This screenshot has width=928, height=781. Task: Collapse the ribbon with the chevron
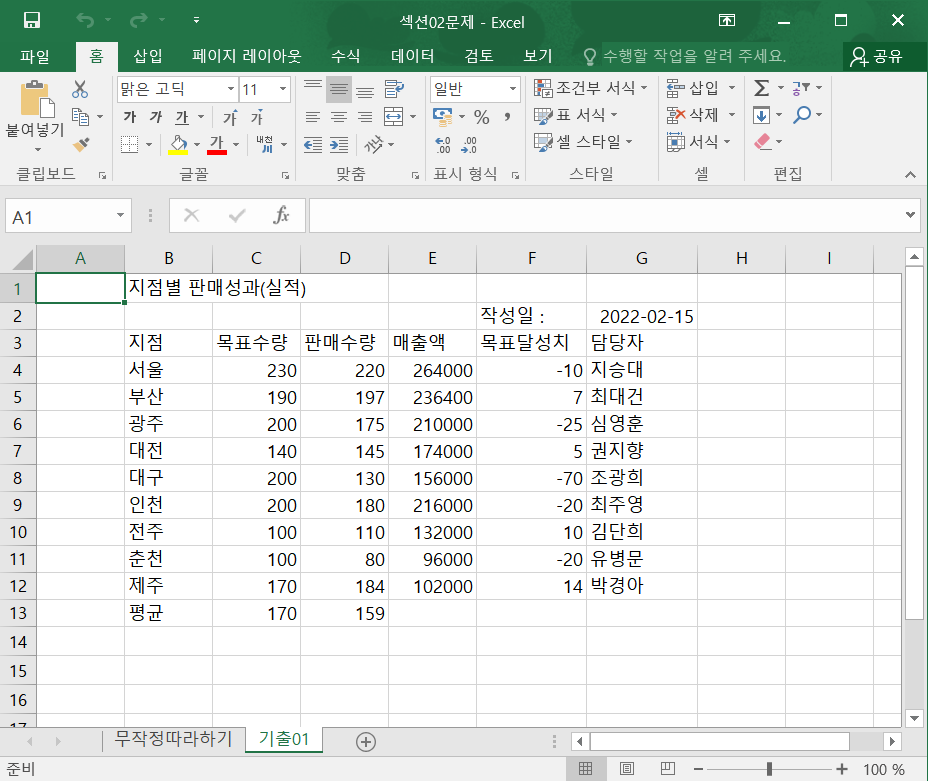pos(910,175)
